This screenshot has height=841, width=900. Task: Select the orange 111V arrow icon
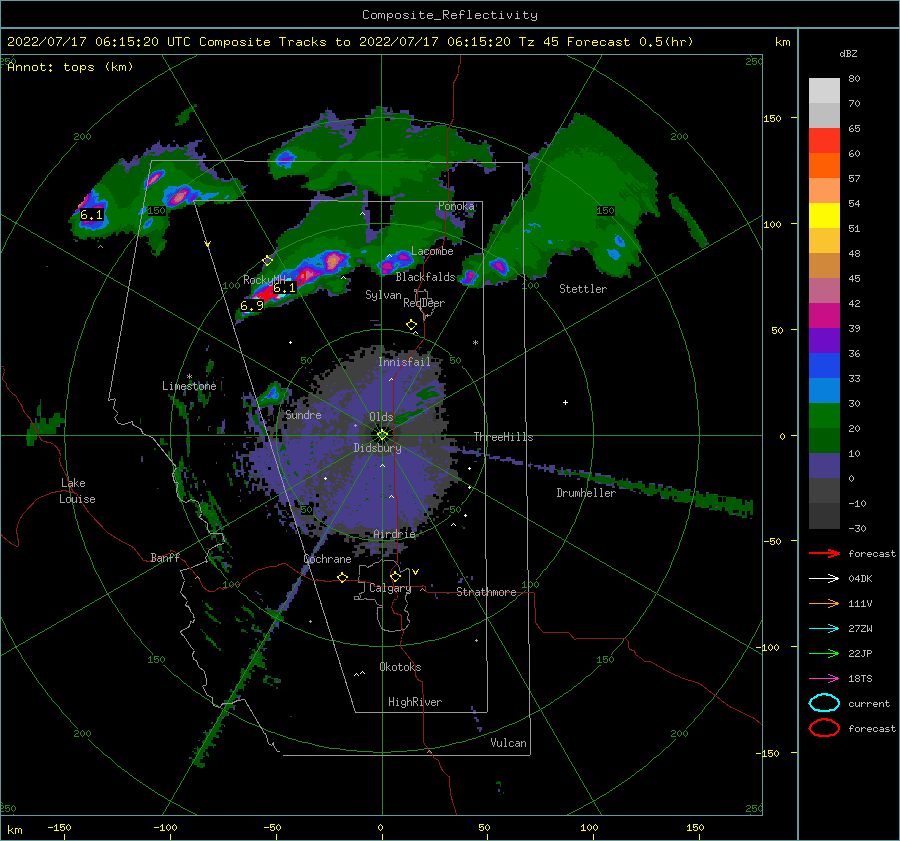pyautogui.click(x=824, y=603)
